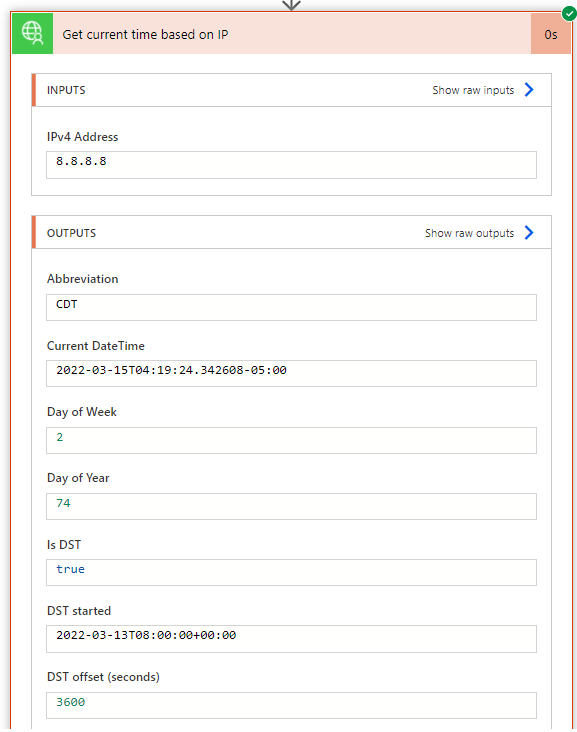The height and width of the screenshot is (732, 577).
Task: Click the down arrow connector above the action
Action: tap(291, 5)
